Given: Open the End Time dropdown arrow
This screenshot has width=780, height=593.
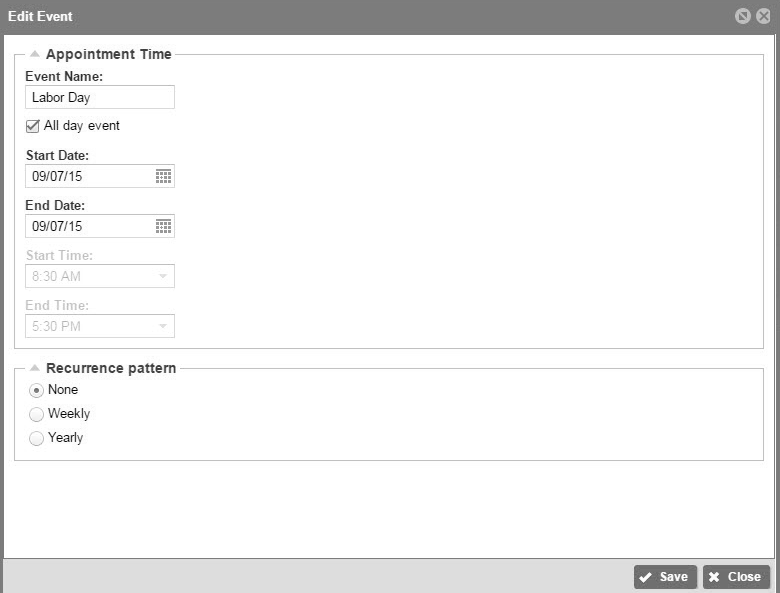Looking at the screenshot, I should 163,326.
